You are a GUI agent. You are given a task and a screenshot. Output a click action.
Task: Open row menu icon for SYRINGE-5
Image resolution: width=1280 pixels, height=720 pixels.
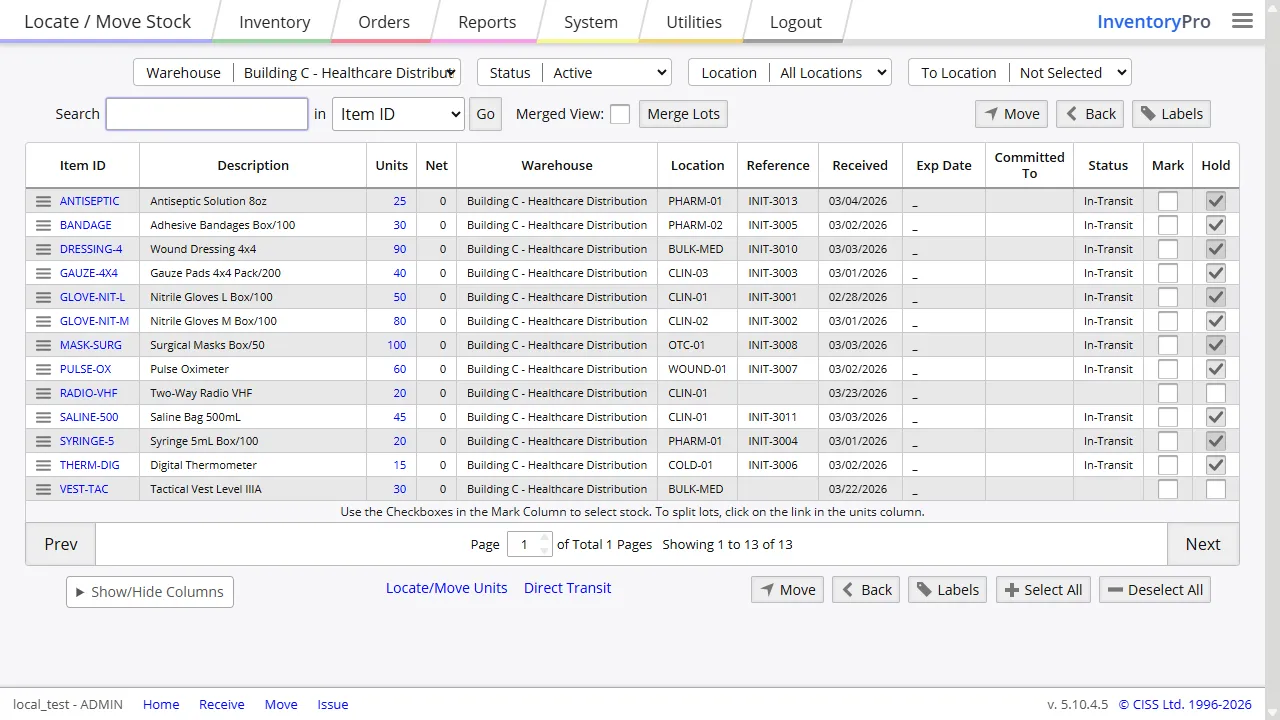coord(43,441)
